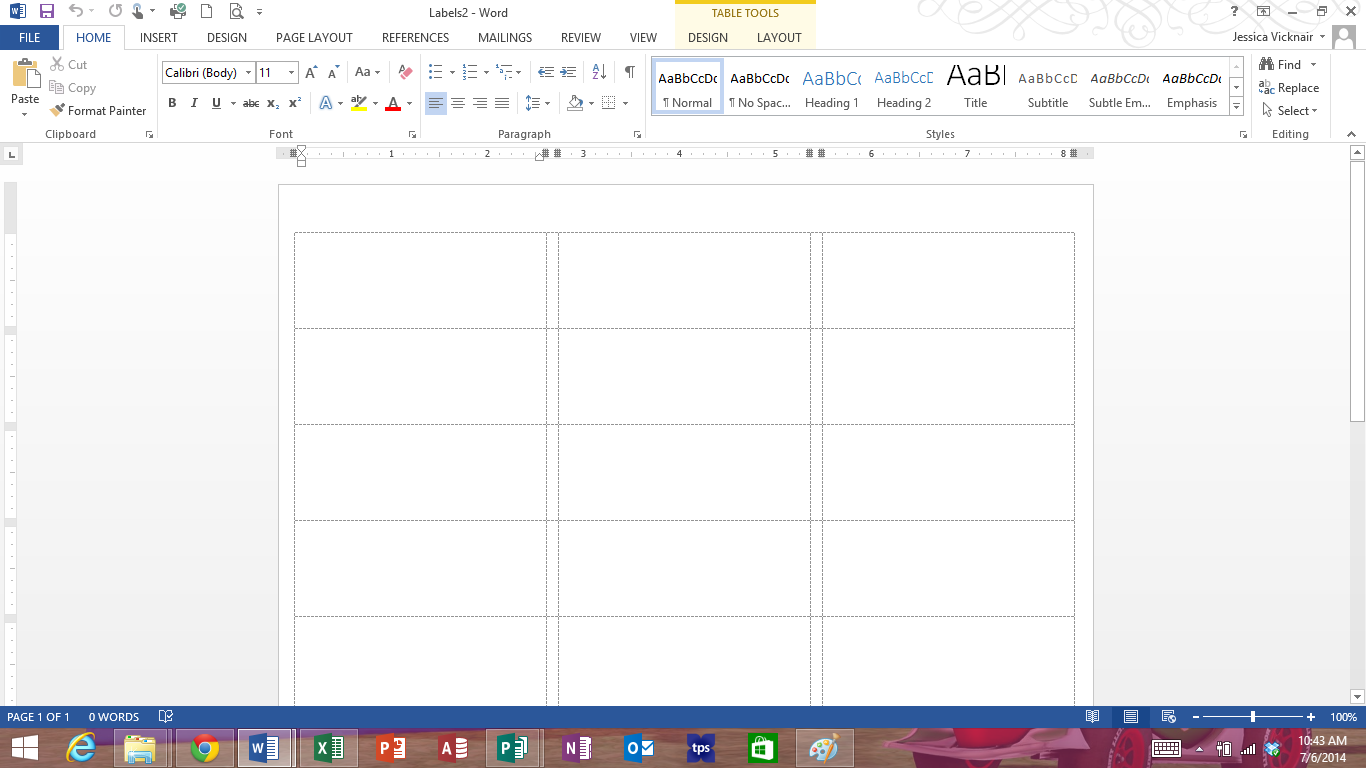This screenshot has height=768, width=1366.
Task: Switch to the MAILINGS ribbon tab
Action: 504,37
